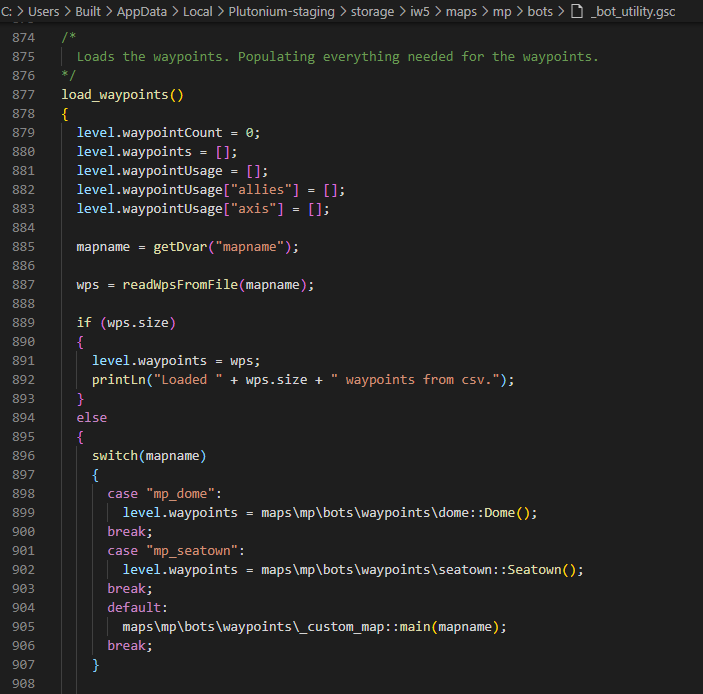Click the getDvar function call
Viewport: 703px width, 694px height.
coord(177,247)
